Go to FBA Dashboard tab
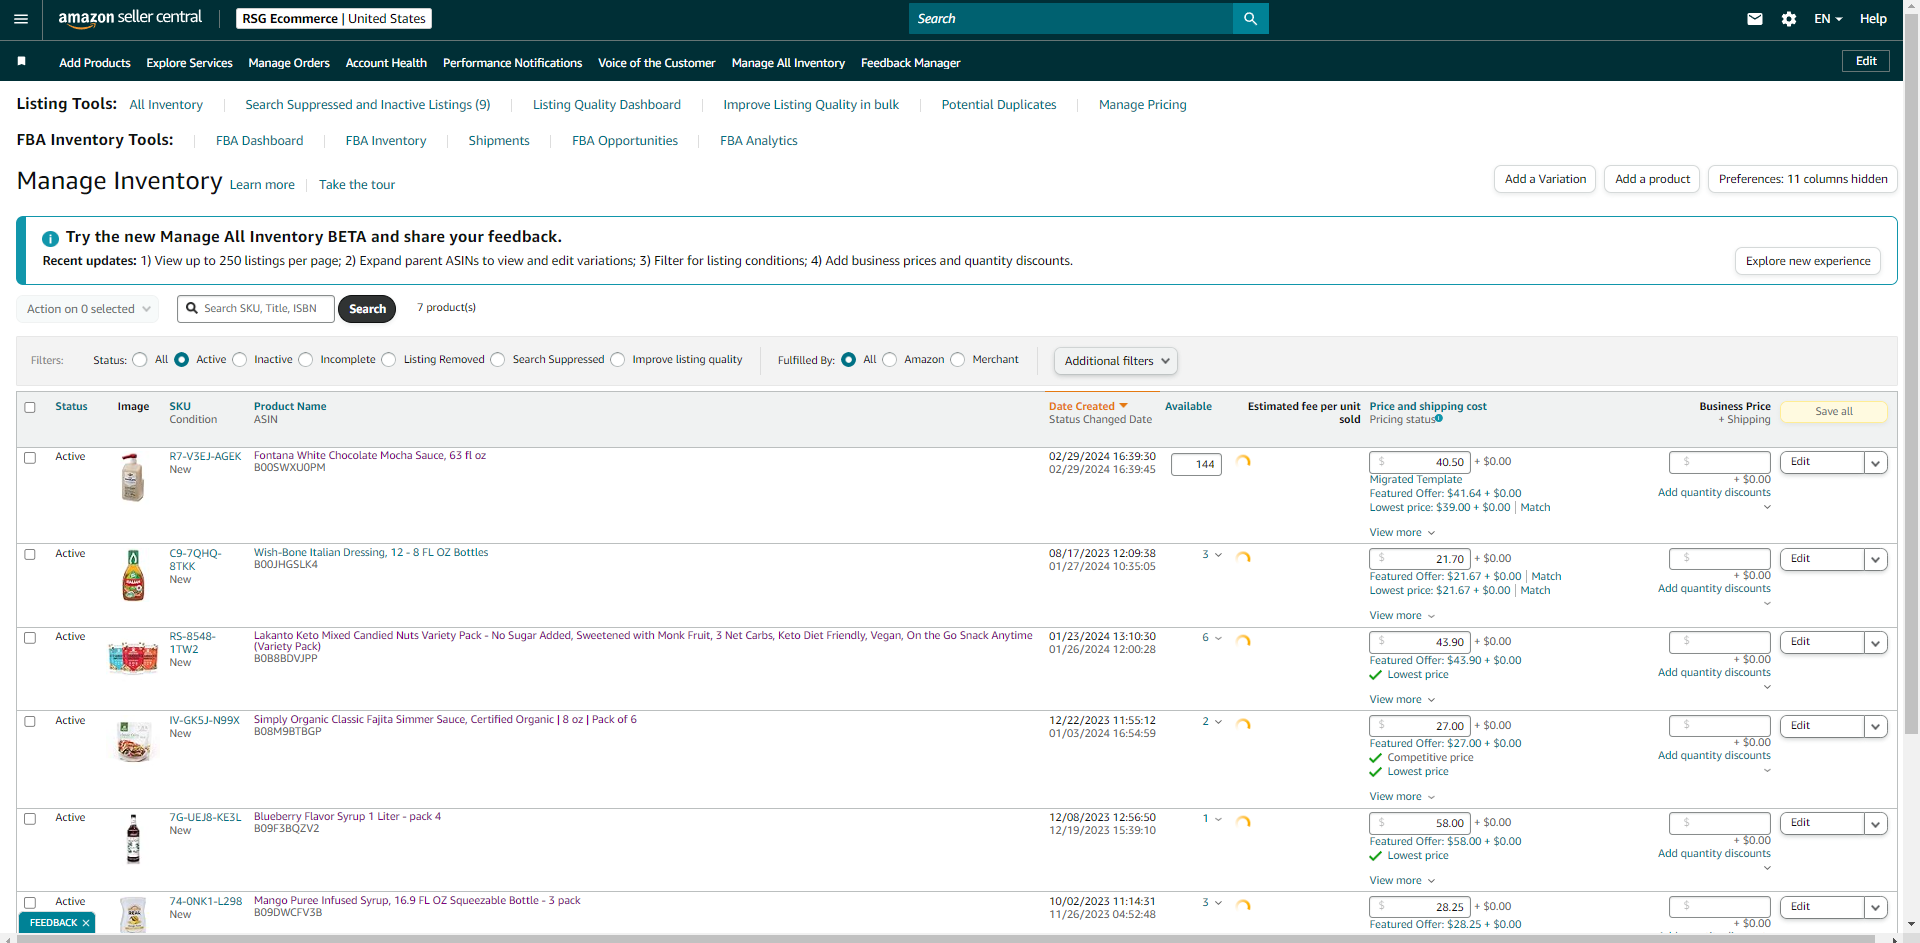The image size is (1920, 943). [x=259, y=141]
